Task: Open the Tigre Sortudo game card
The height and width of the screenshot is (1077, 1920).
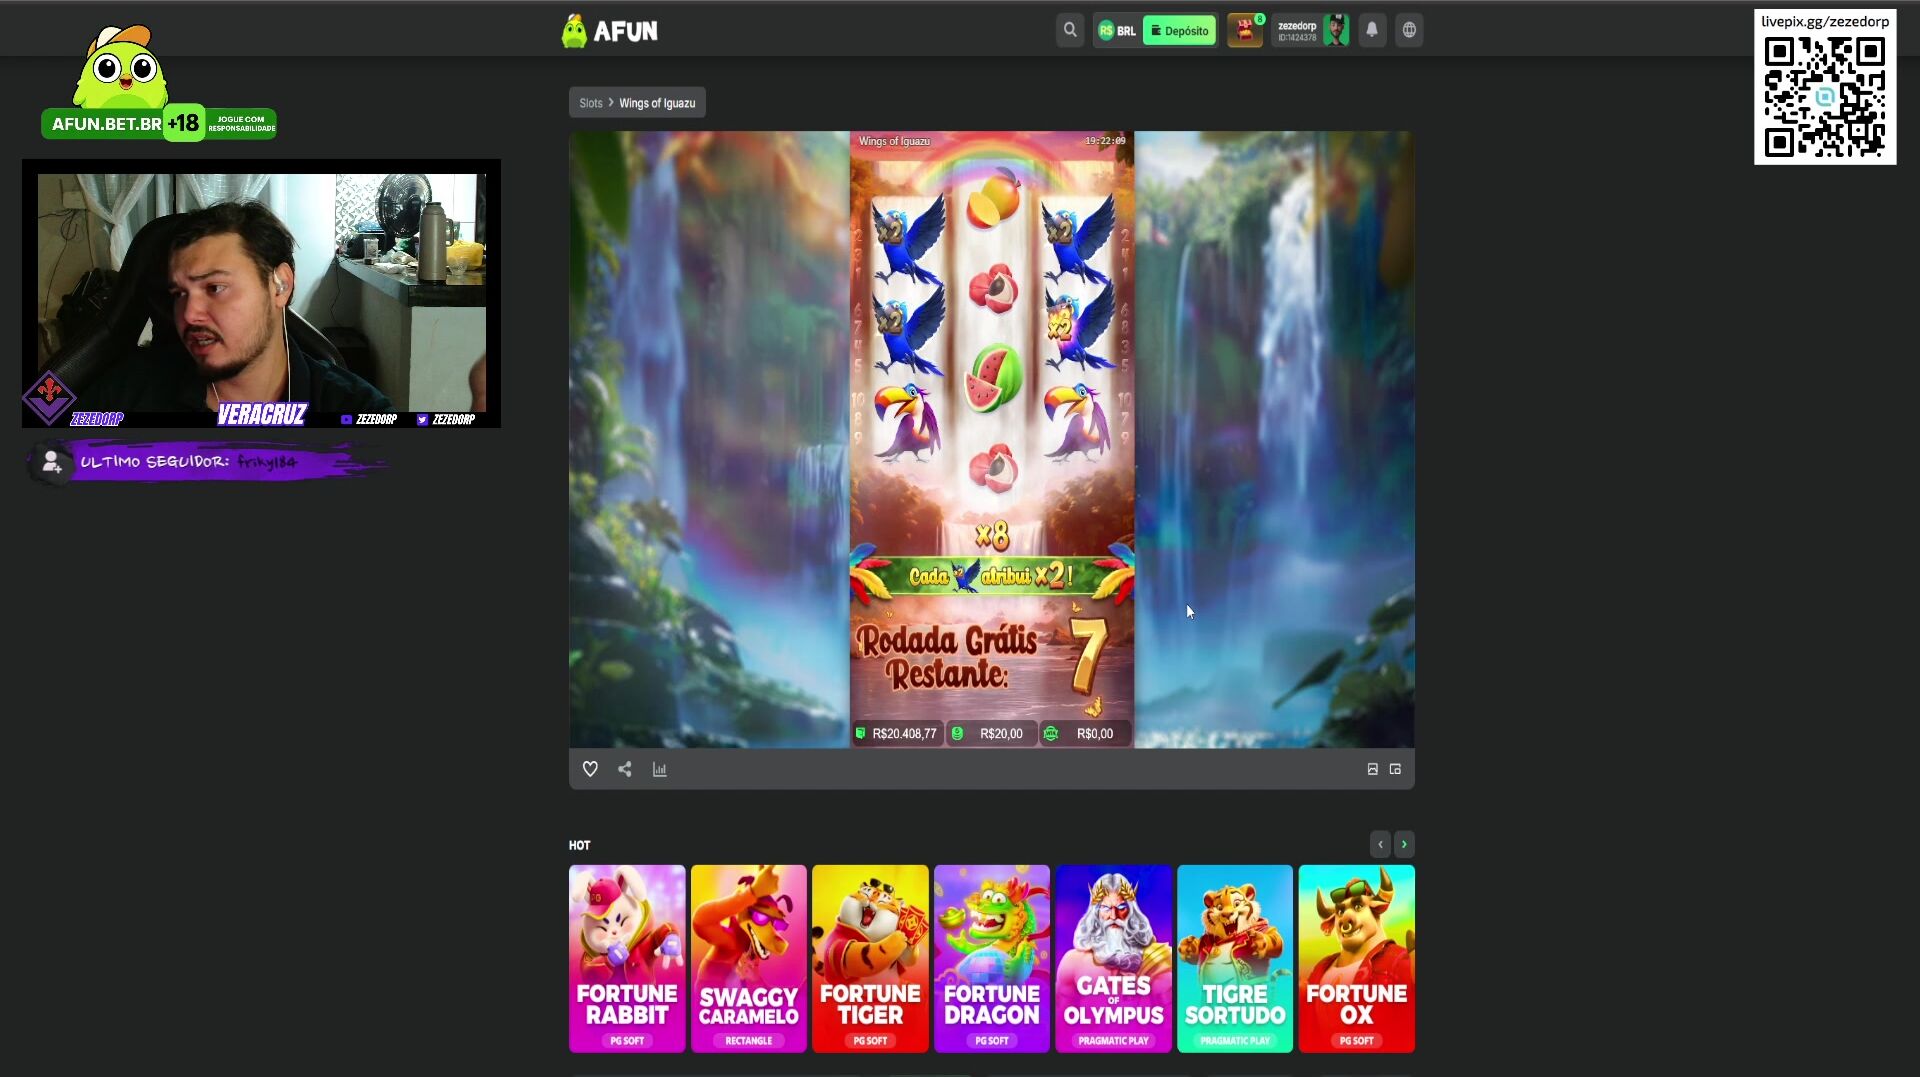Action: click(x=1235, y=958)
